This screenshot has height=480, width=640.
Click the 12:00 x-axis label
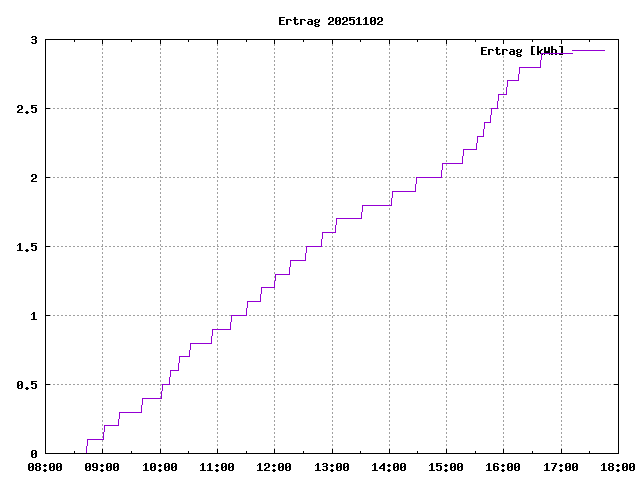tap(274, 467)
